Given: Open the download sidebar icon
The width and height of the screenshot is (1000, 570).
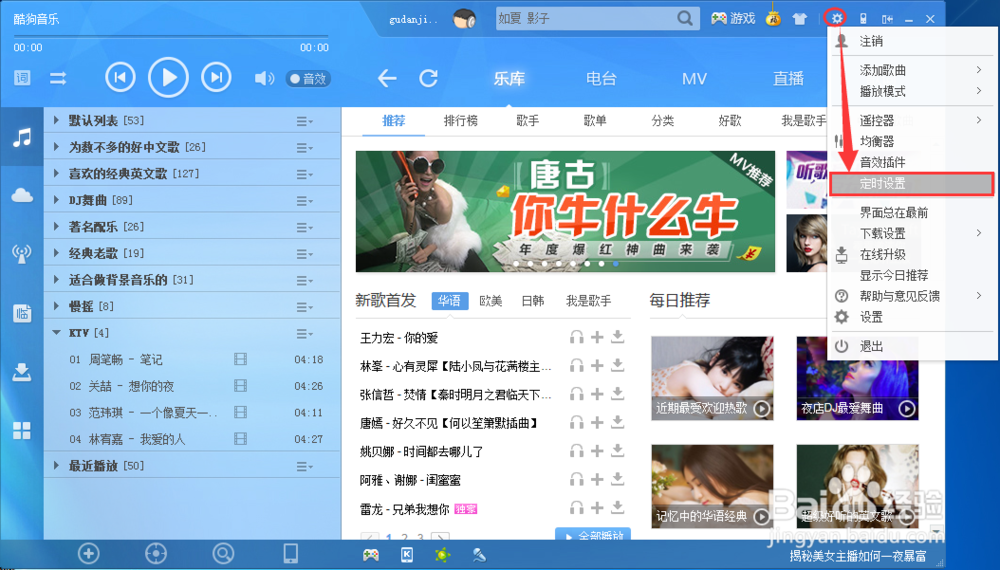Looking at the screenshot, I should 22,372.
